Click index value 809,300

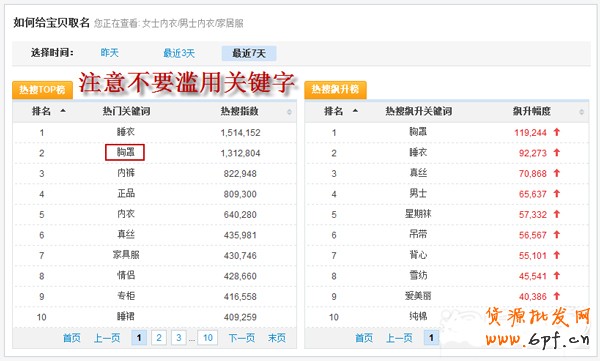click(240, 194)
